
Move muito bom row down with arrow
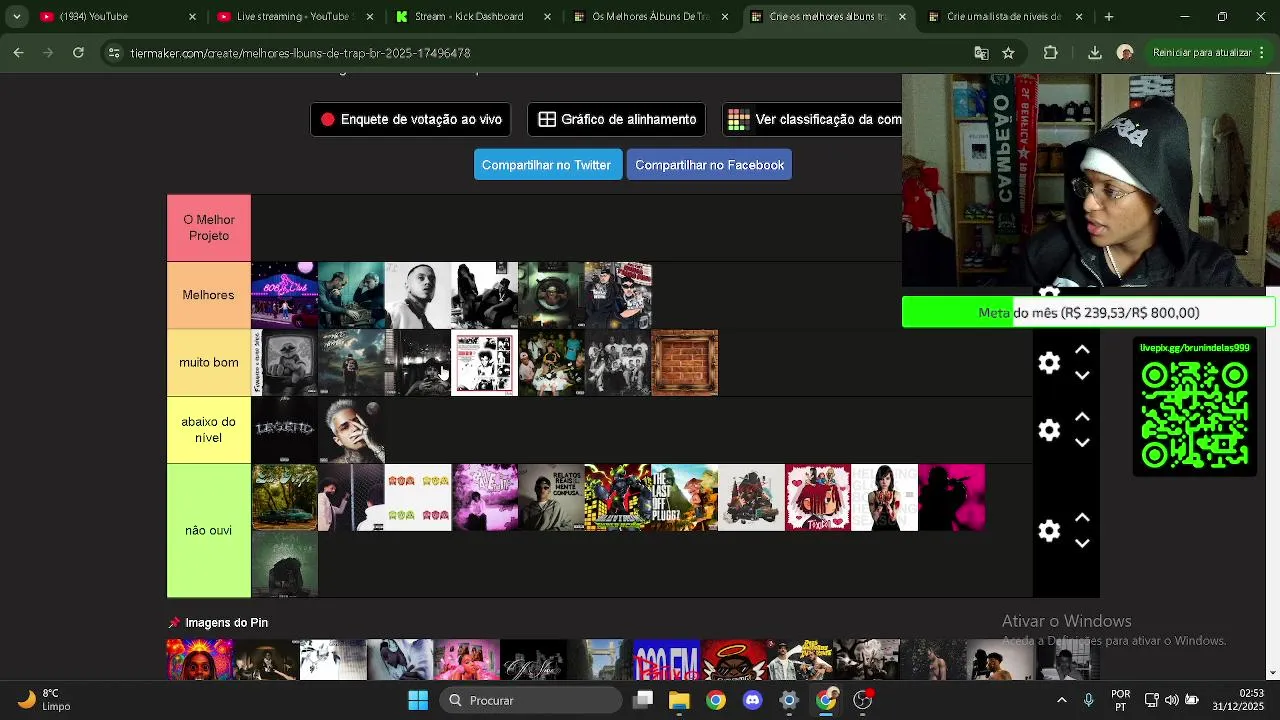point(1082,376)
